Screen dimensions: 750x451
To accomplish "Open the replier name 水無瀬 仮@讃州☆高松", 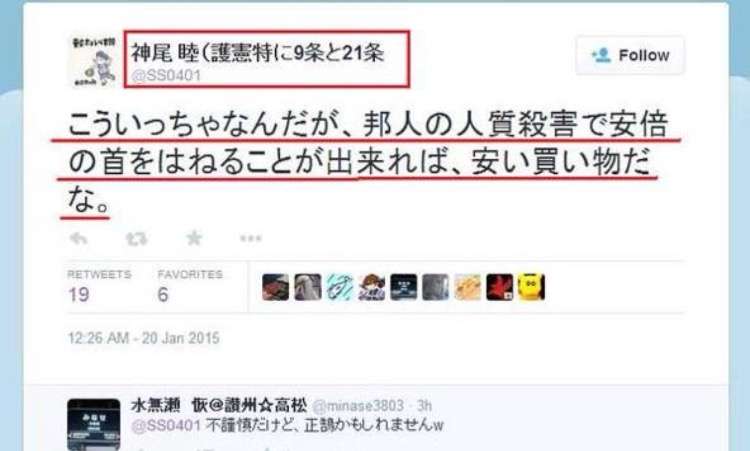I will 219,405.
